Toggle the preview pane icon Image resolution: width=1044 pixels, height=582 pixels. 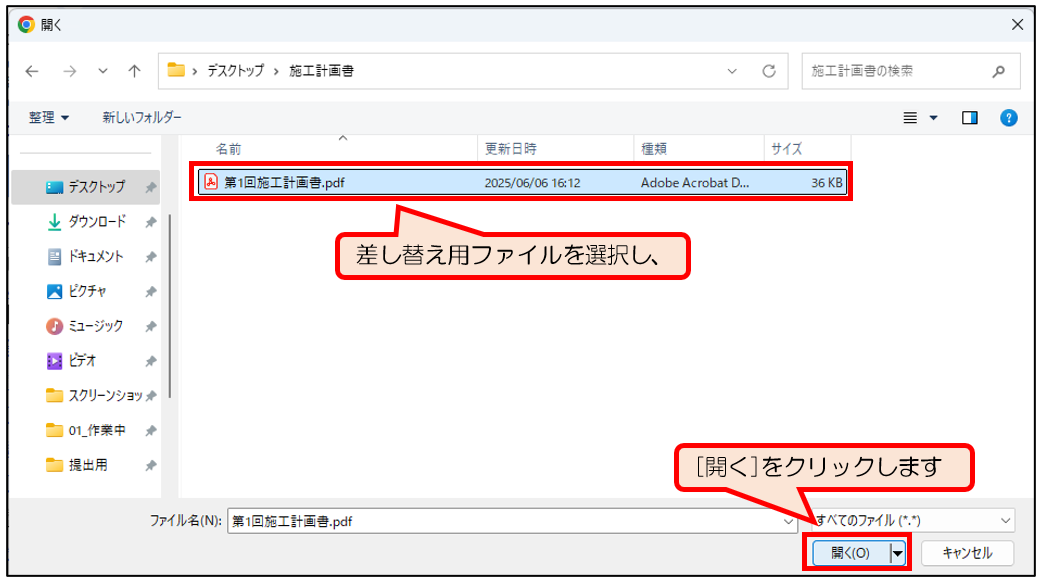click(969, 118)
